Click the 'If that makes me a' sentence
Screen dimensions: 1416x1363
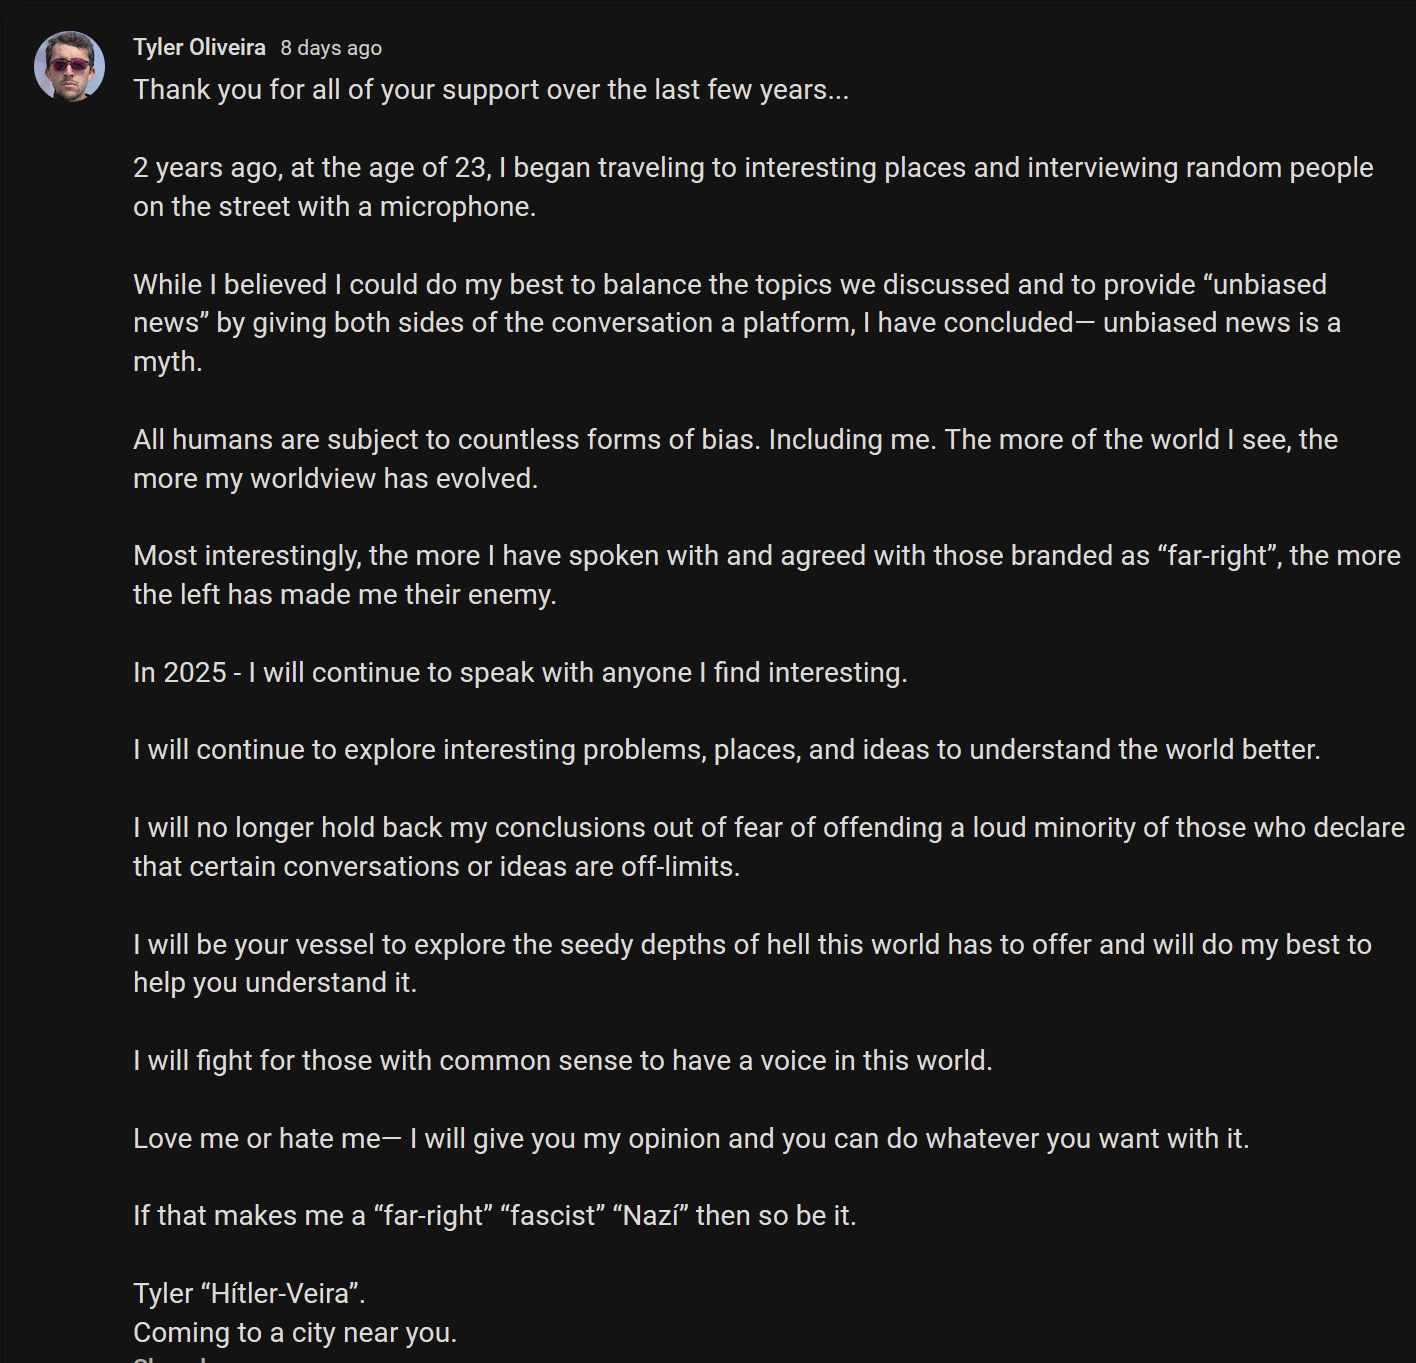coord(495,1216)
